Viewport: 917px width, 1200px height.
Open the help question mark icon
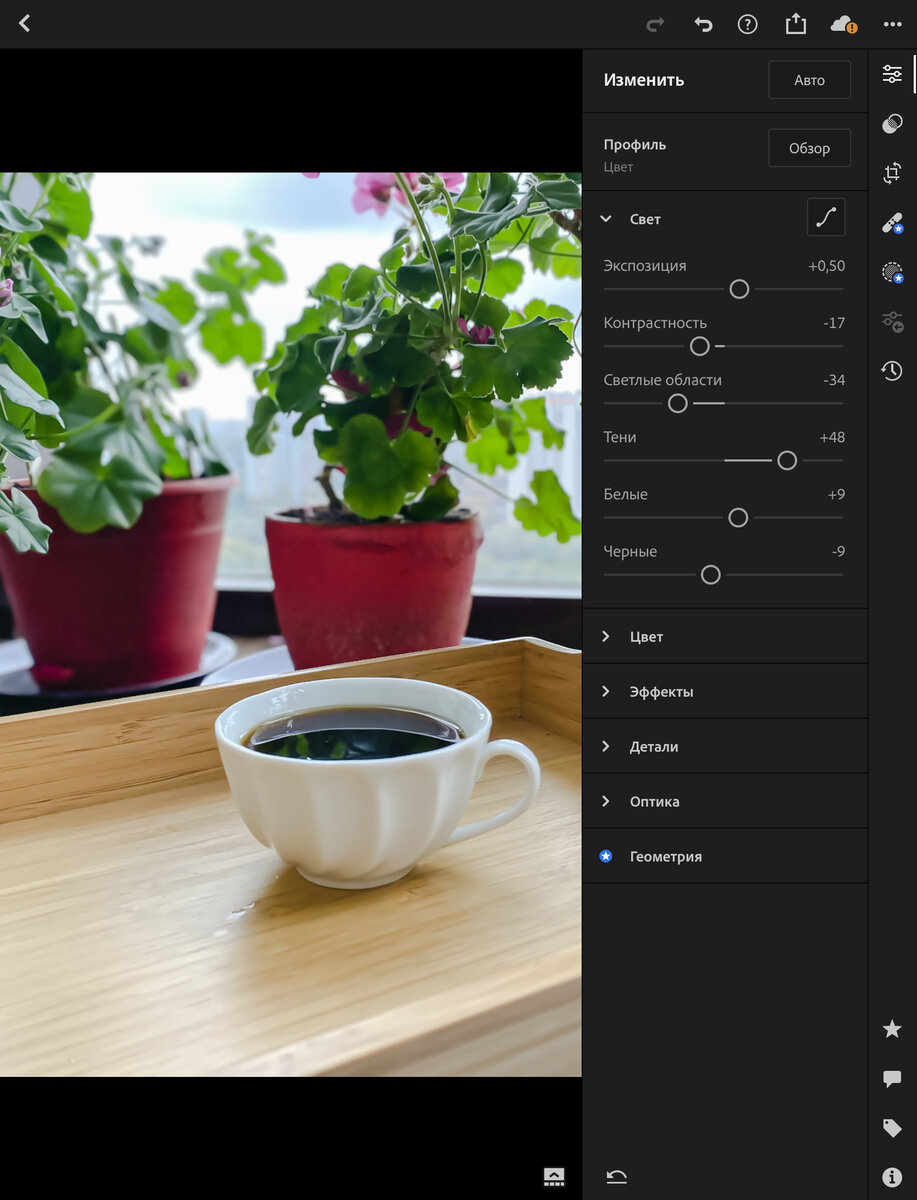tap(748, 24)
